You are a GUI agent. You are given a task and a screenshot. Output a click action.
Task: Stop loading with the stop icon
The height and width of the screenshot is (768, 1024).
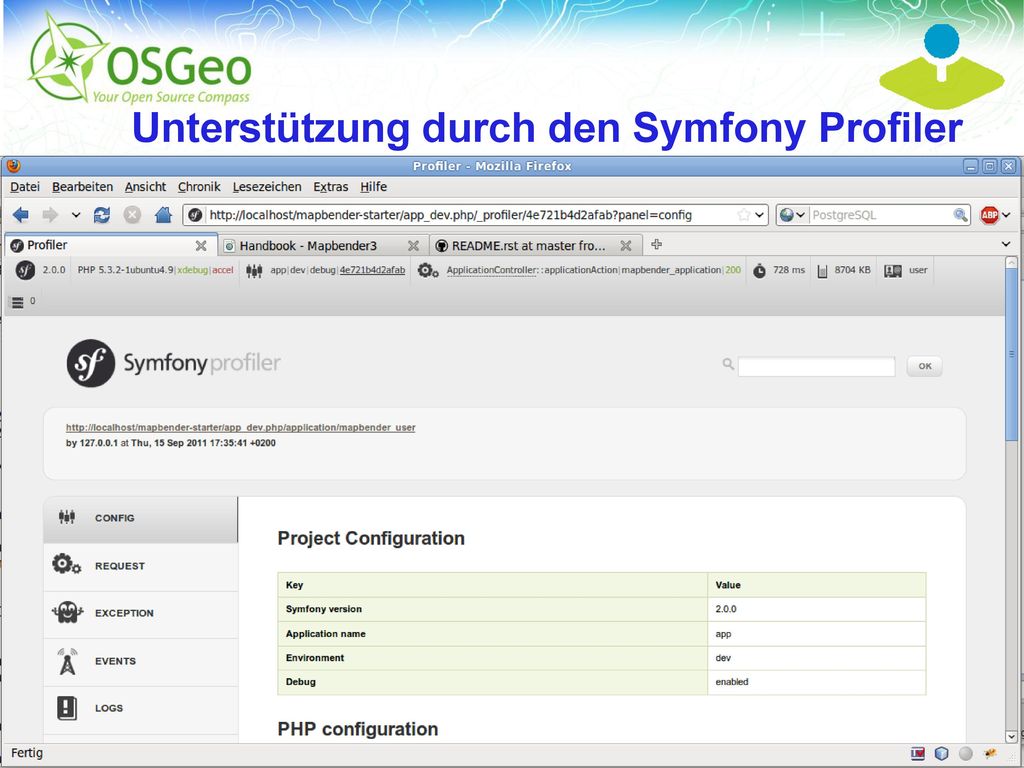[132, 215]
